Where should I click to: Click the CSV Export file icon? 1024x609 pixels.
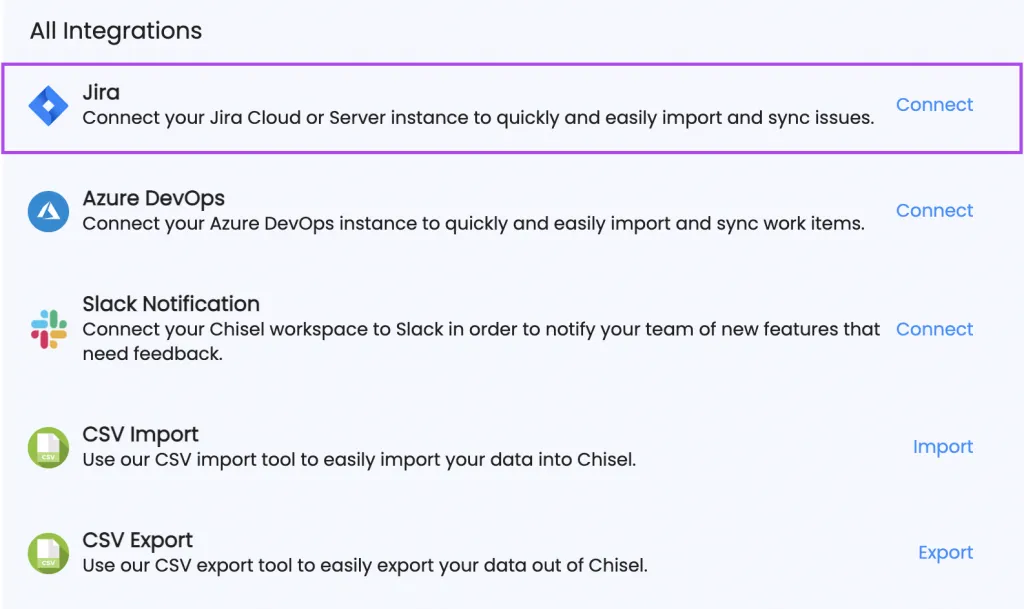point(48,553)
